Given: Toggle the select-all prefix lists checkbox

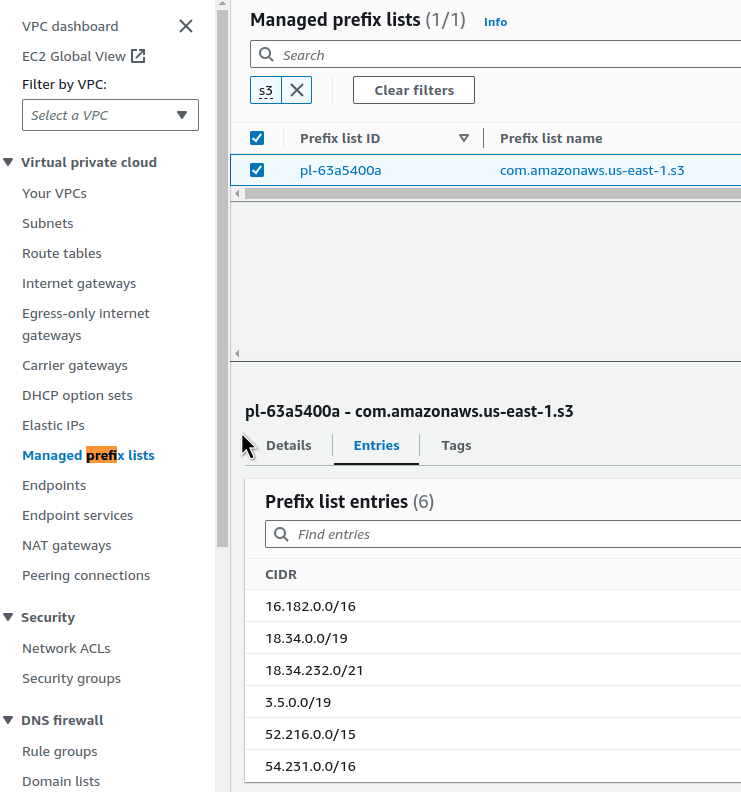Looking at the screenshot, I should tap(257, 138).
